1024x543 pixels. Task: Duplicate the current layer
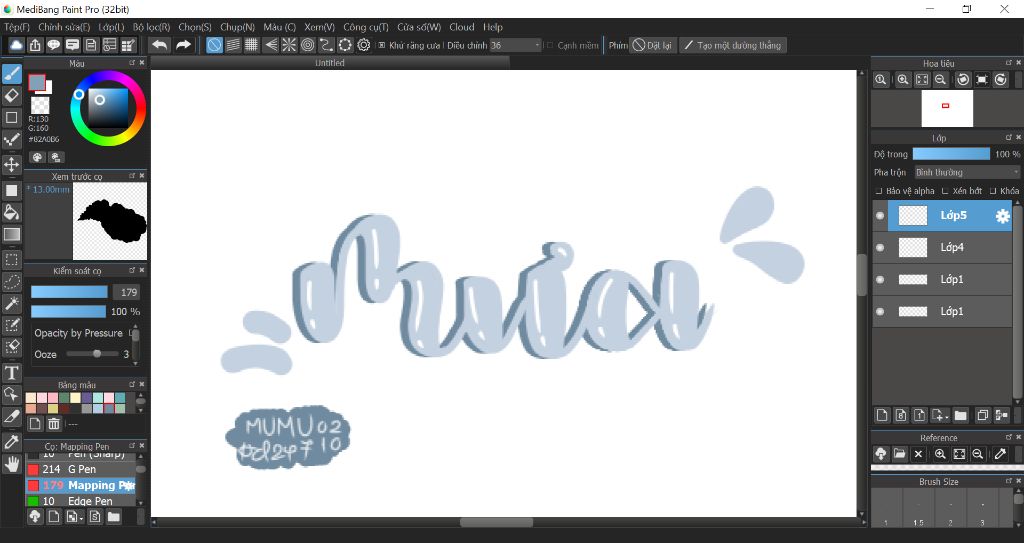982,416
